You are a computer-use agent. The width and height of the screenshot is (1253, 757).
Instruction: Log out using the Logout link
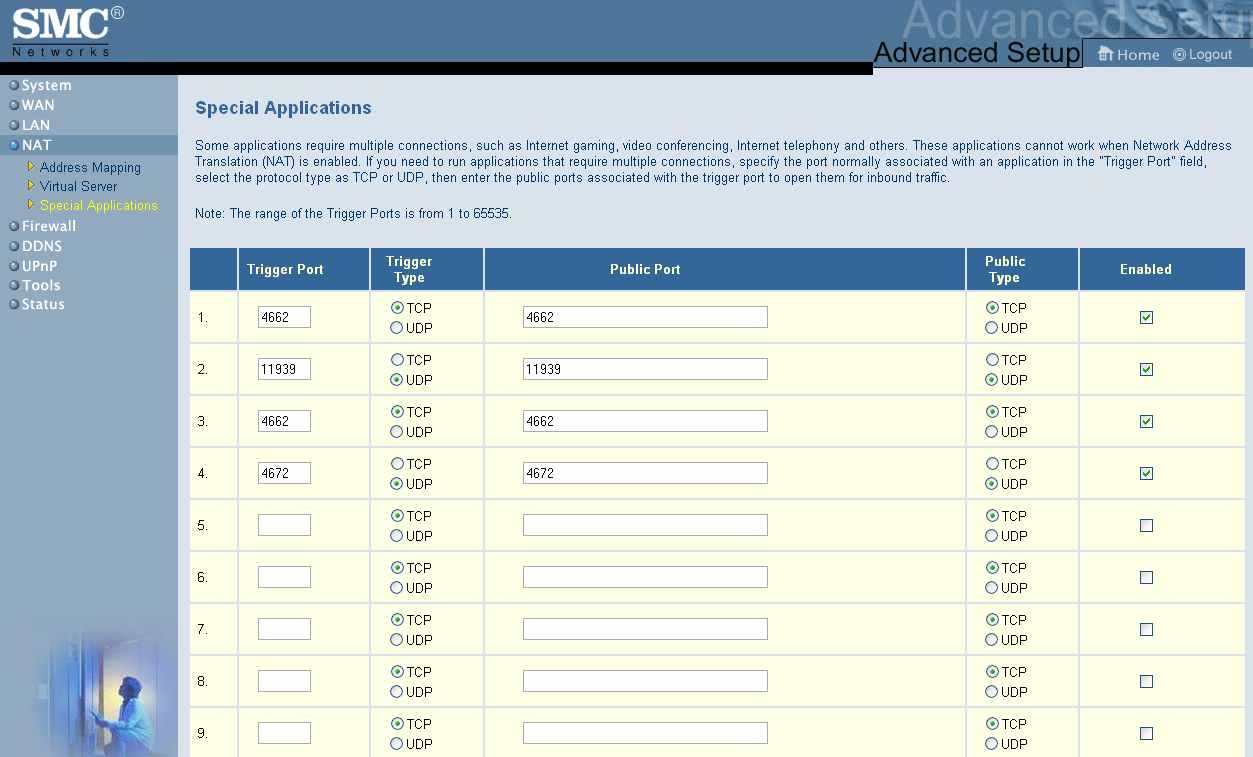point(1203,55)
